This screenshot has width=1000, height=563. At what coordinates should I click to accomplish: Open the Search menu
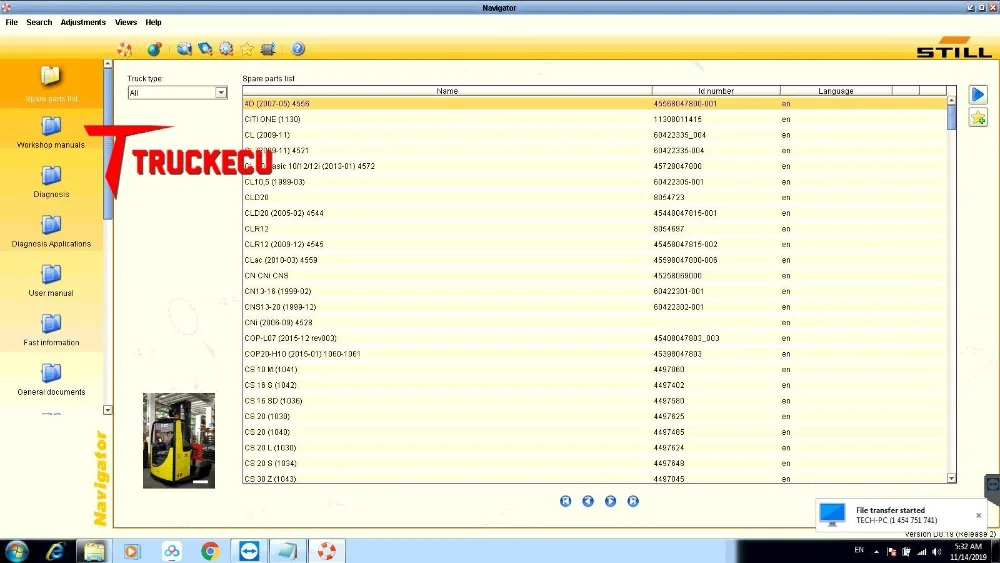click(x=39, y=22)
